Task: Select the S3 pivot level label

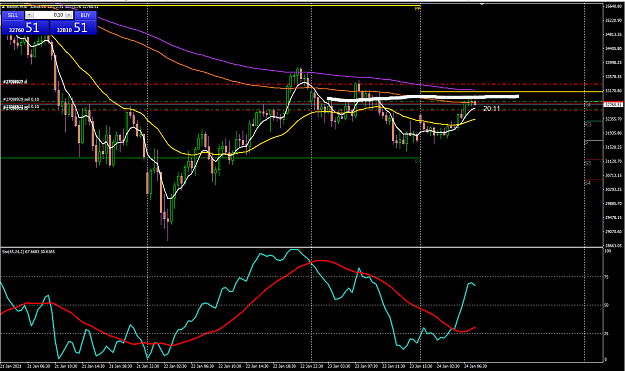Action: [588, 163]
